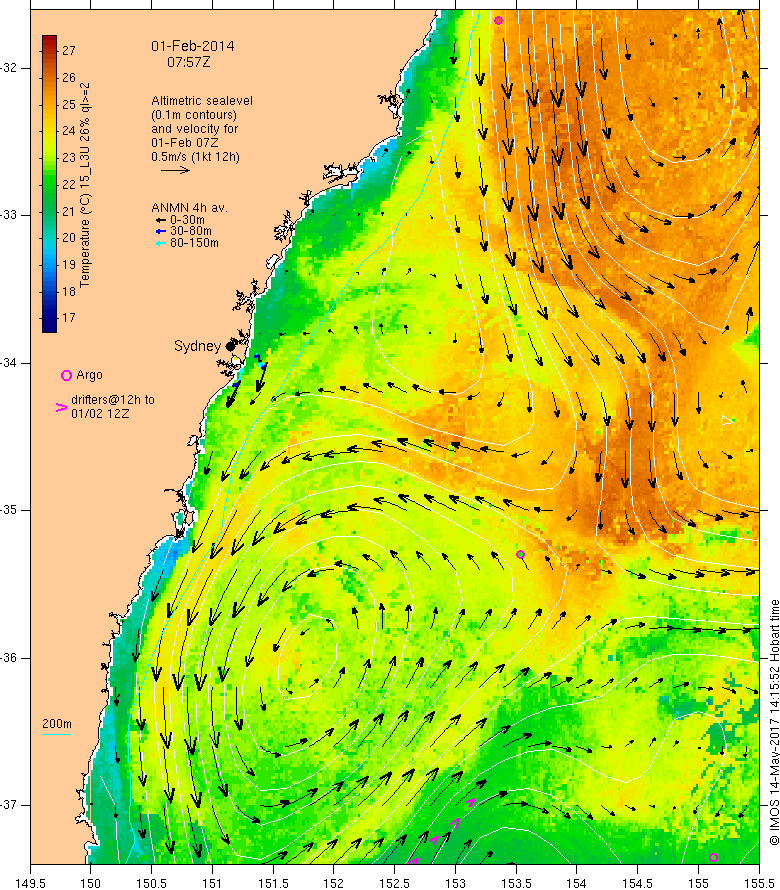Click the cyan 200m legend line
The image size is (780, 890).
(57, 734)
